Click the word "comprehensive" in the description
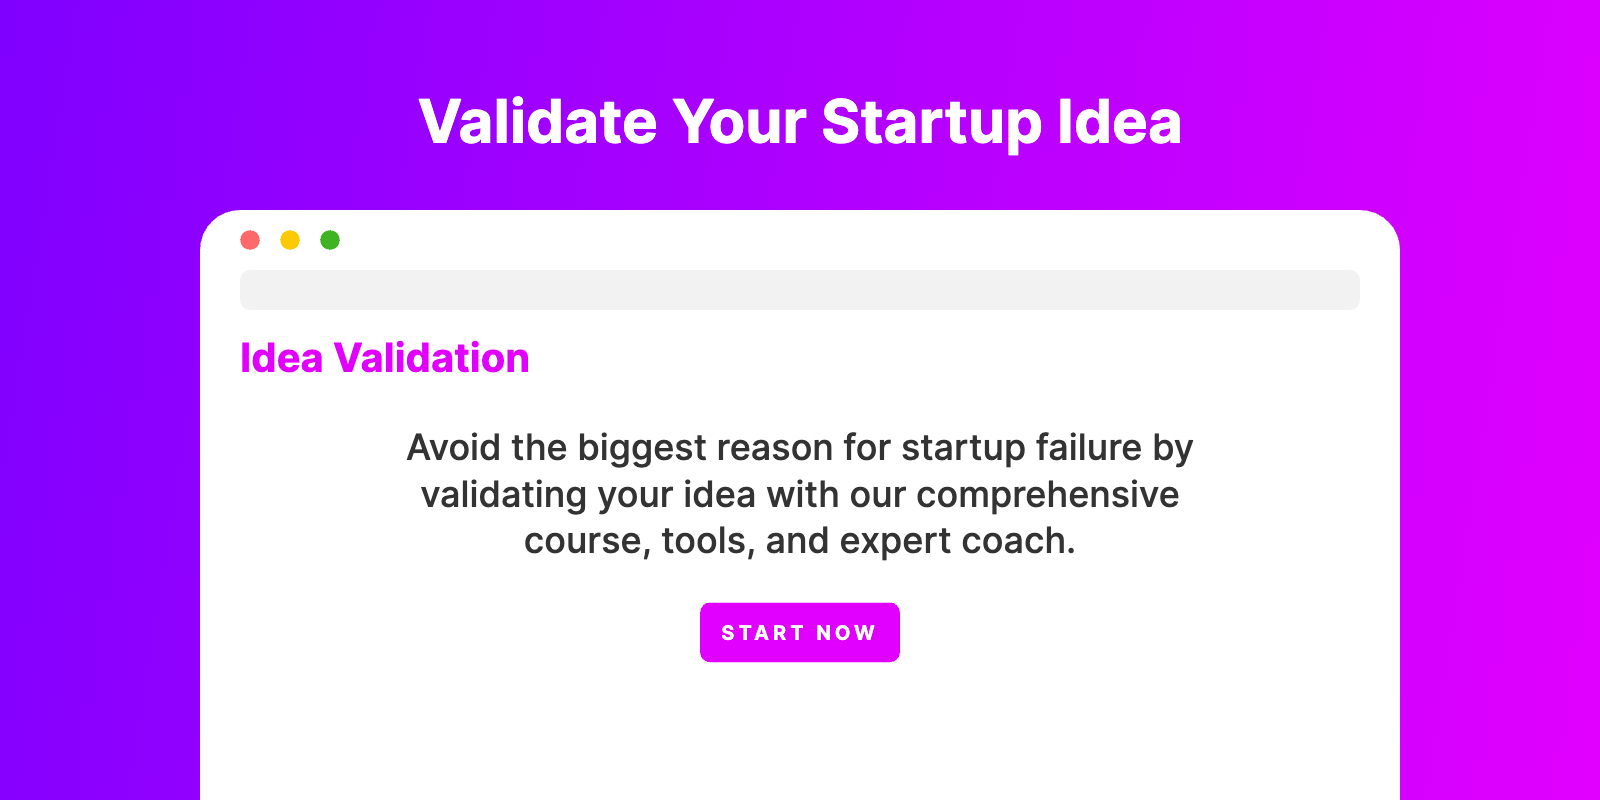This screenshot has height=800, width=1600. [1047, 495]
